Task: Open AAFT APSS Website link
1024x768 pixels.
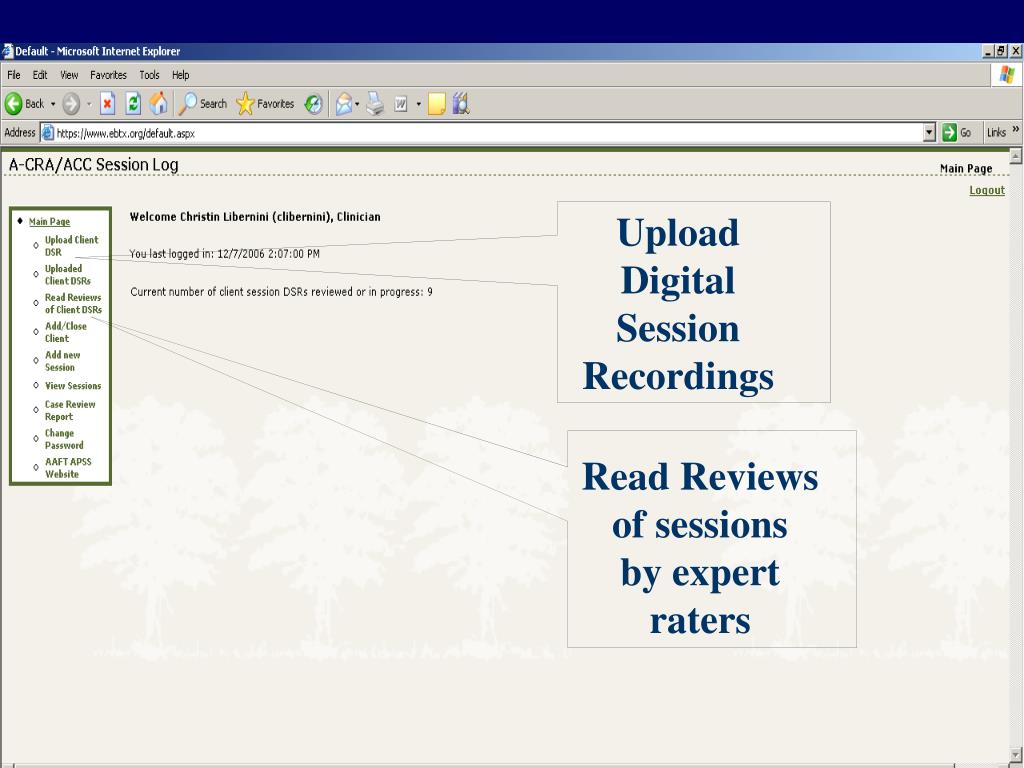Action: (68, 468)
